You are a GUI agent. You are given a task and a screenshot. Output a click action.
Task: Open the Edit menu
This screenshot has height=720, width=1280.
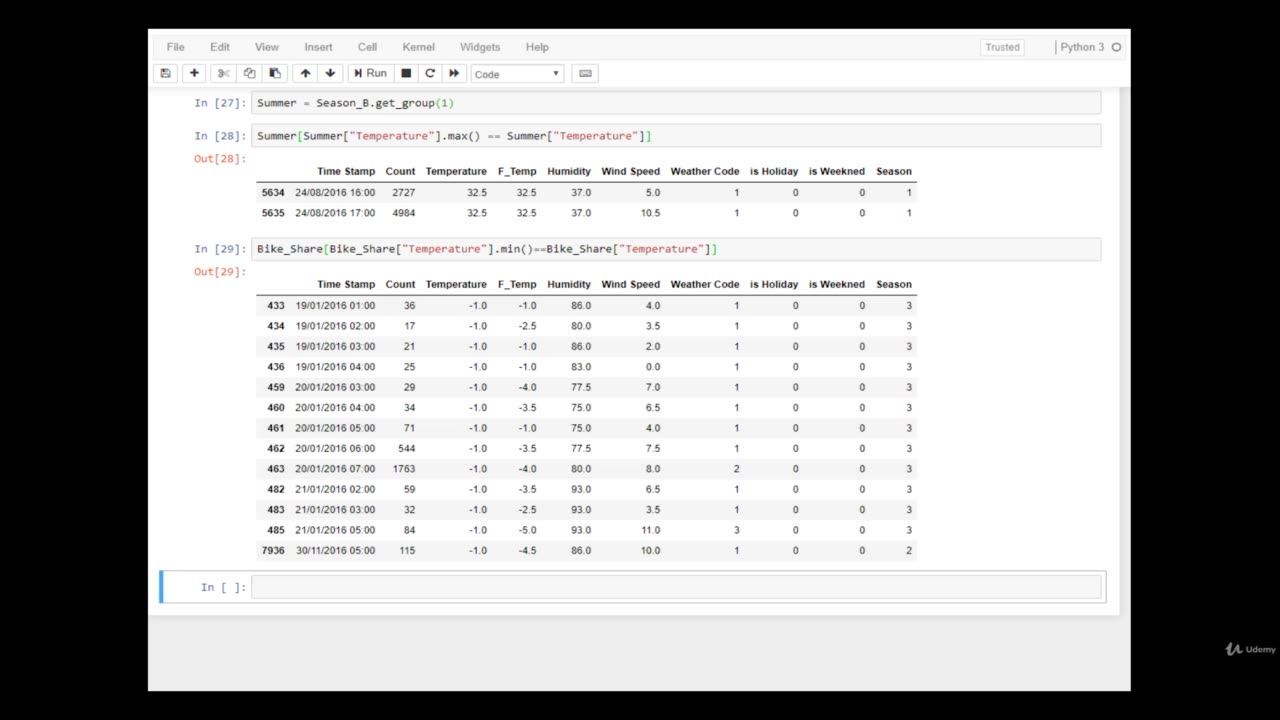(x=220, y=47)
